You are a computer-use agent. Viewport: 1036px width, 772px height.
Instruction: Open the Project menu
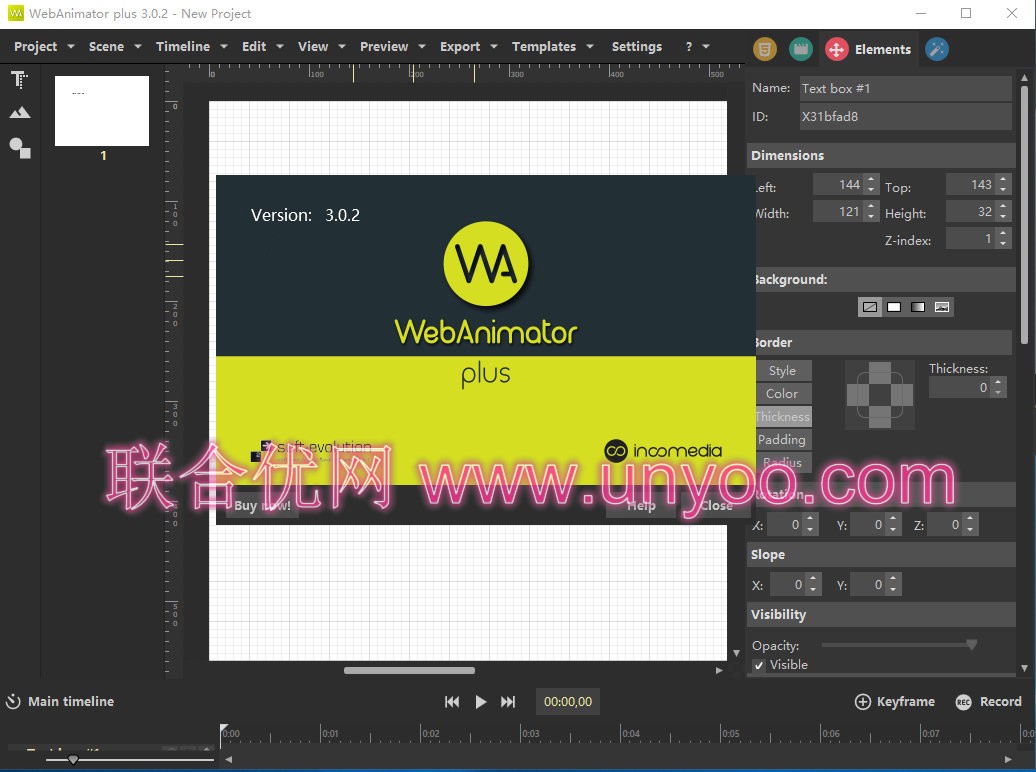click(44, 46)
